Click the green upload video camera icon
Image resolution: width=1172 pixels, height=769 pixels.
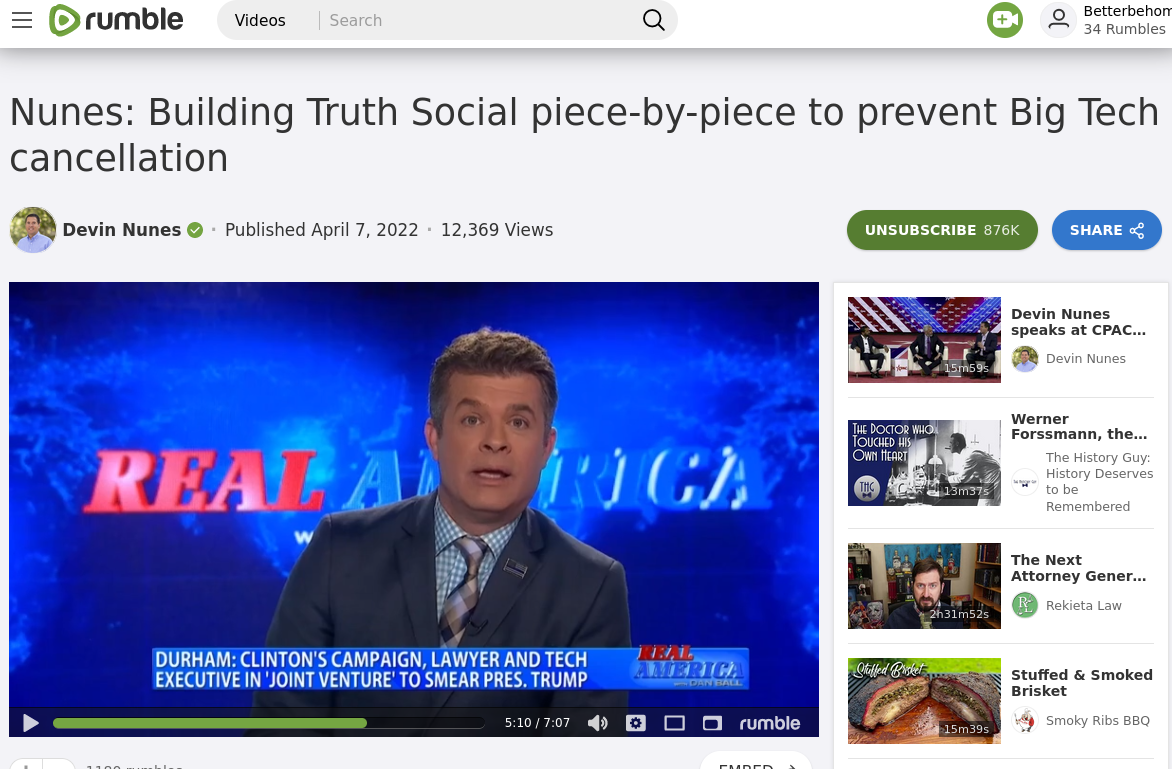click(1005, 20)
